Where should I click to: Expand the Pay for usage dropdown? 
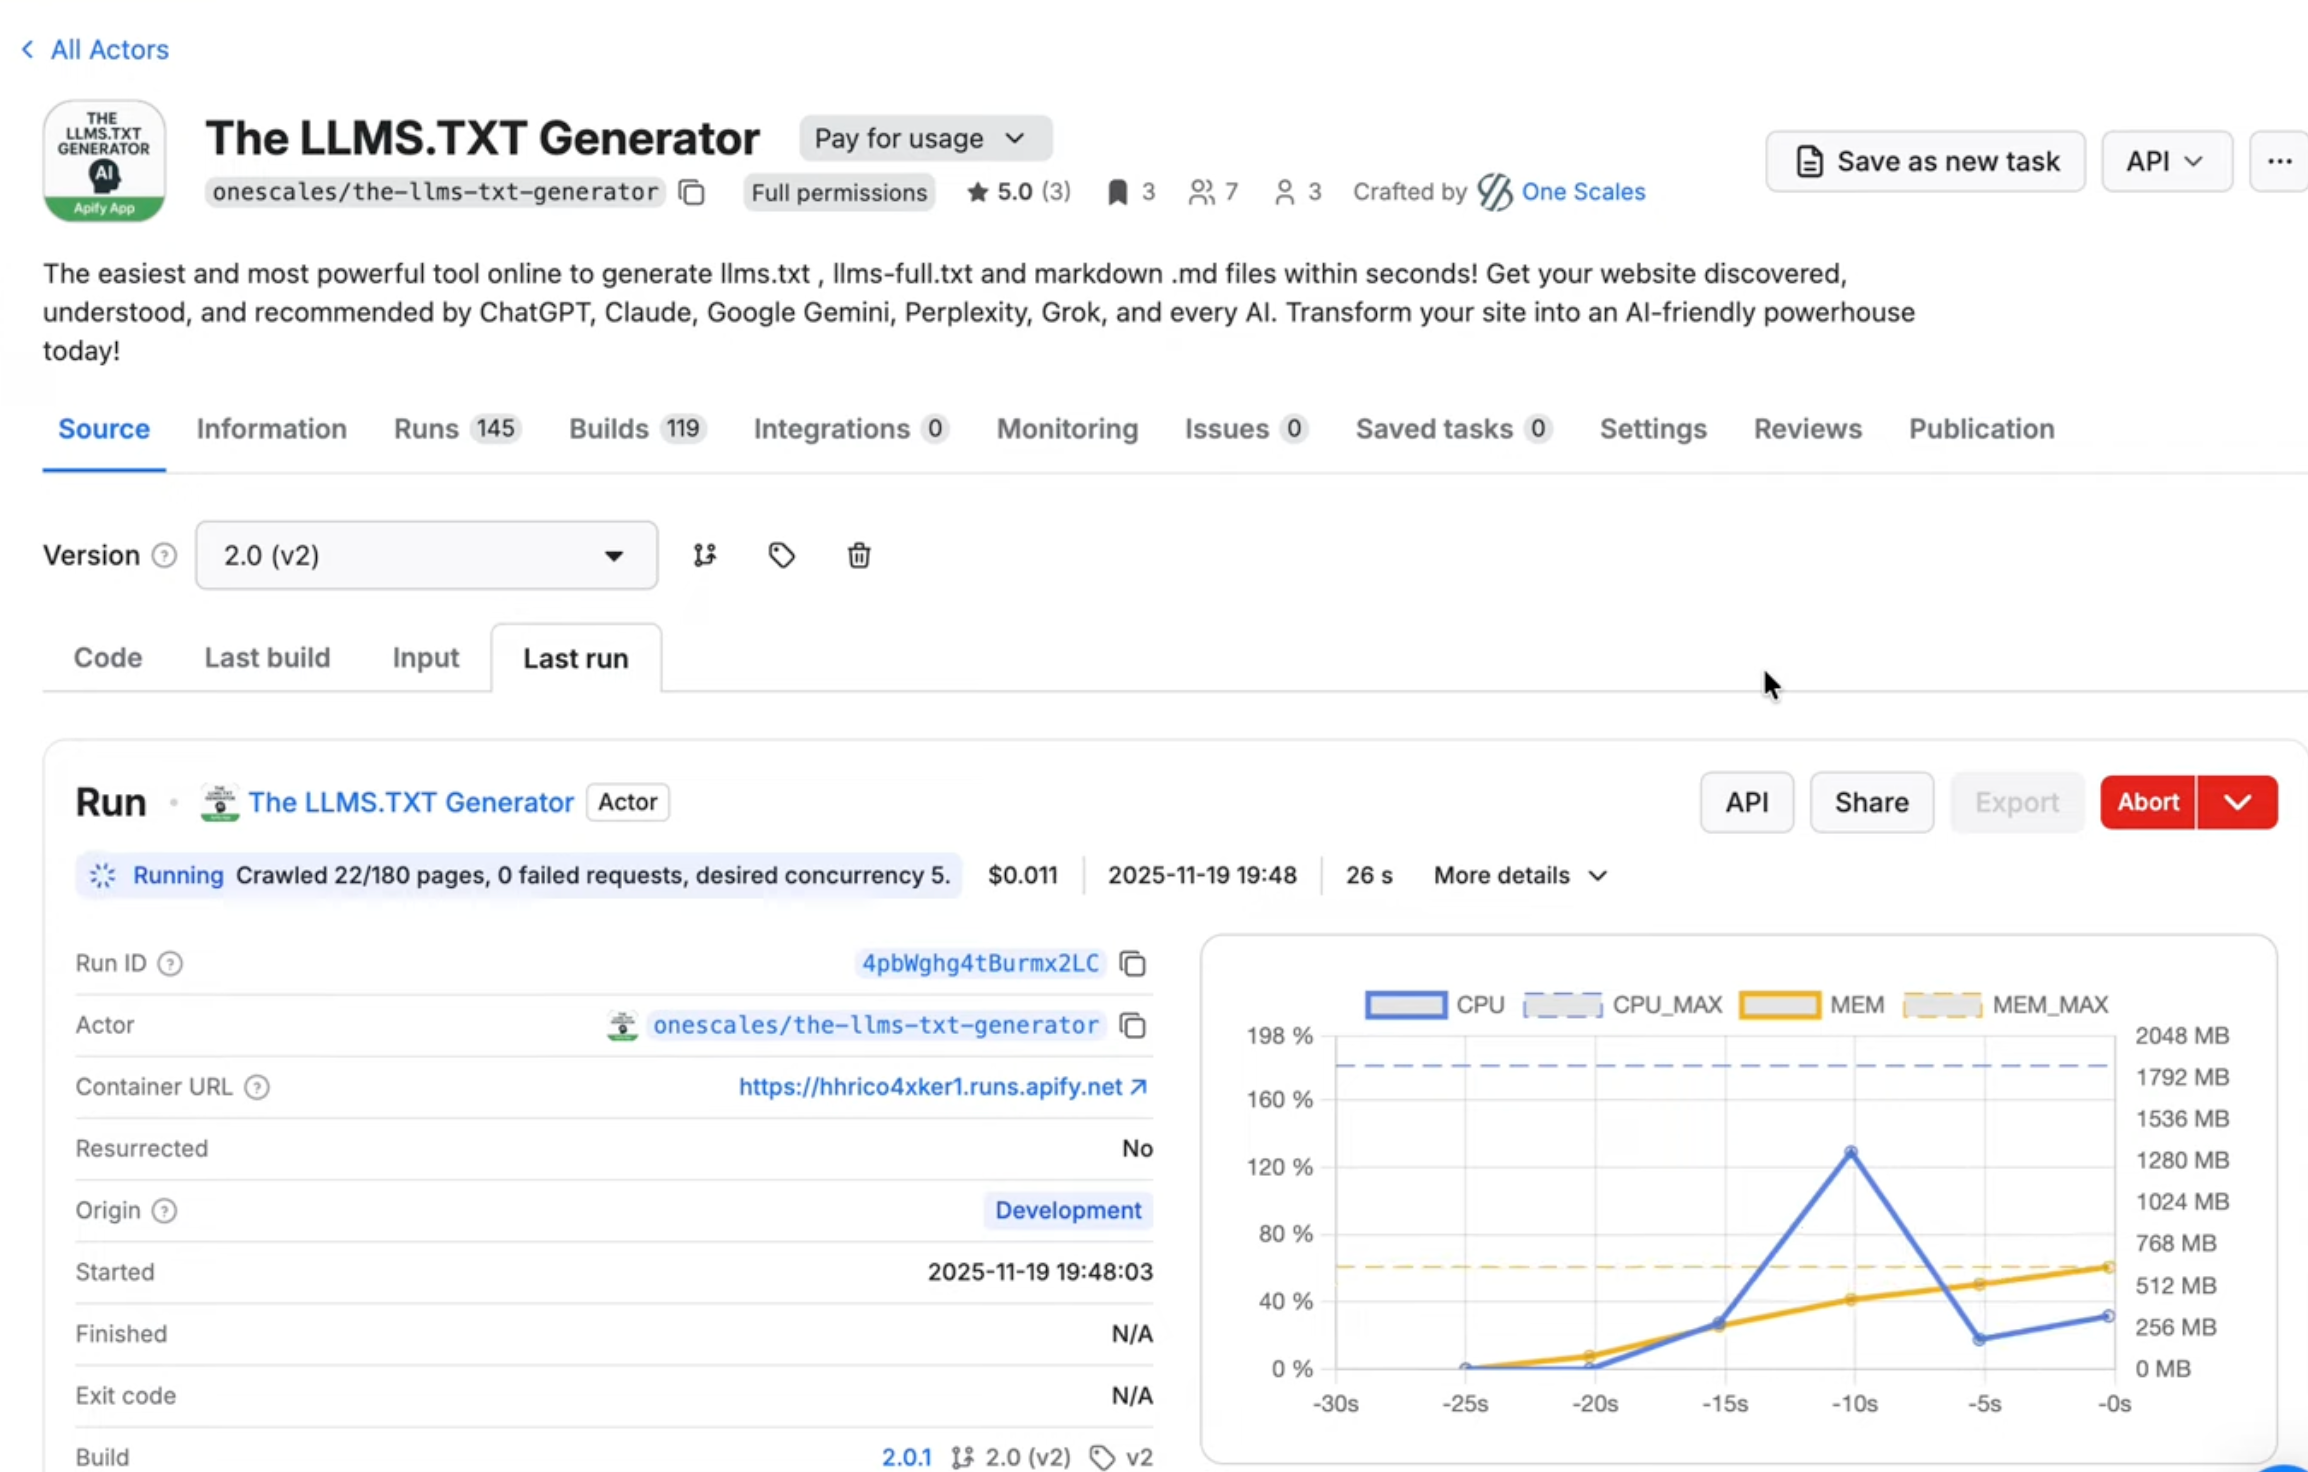click(923, 138)
